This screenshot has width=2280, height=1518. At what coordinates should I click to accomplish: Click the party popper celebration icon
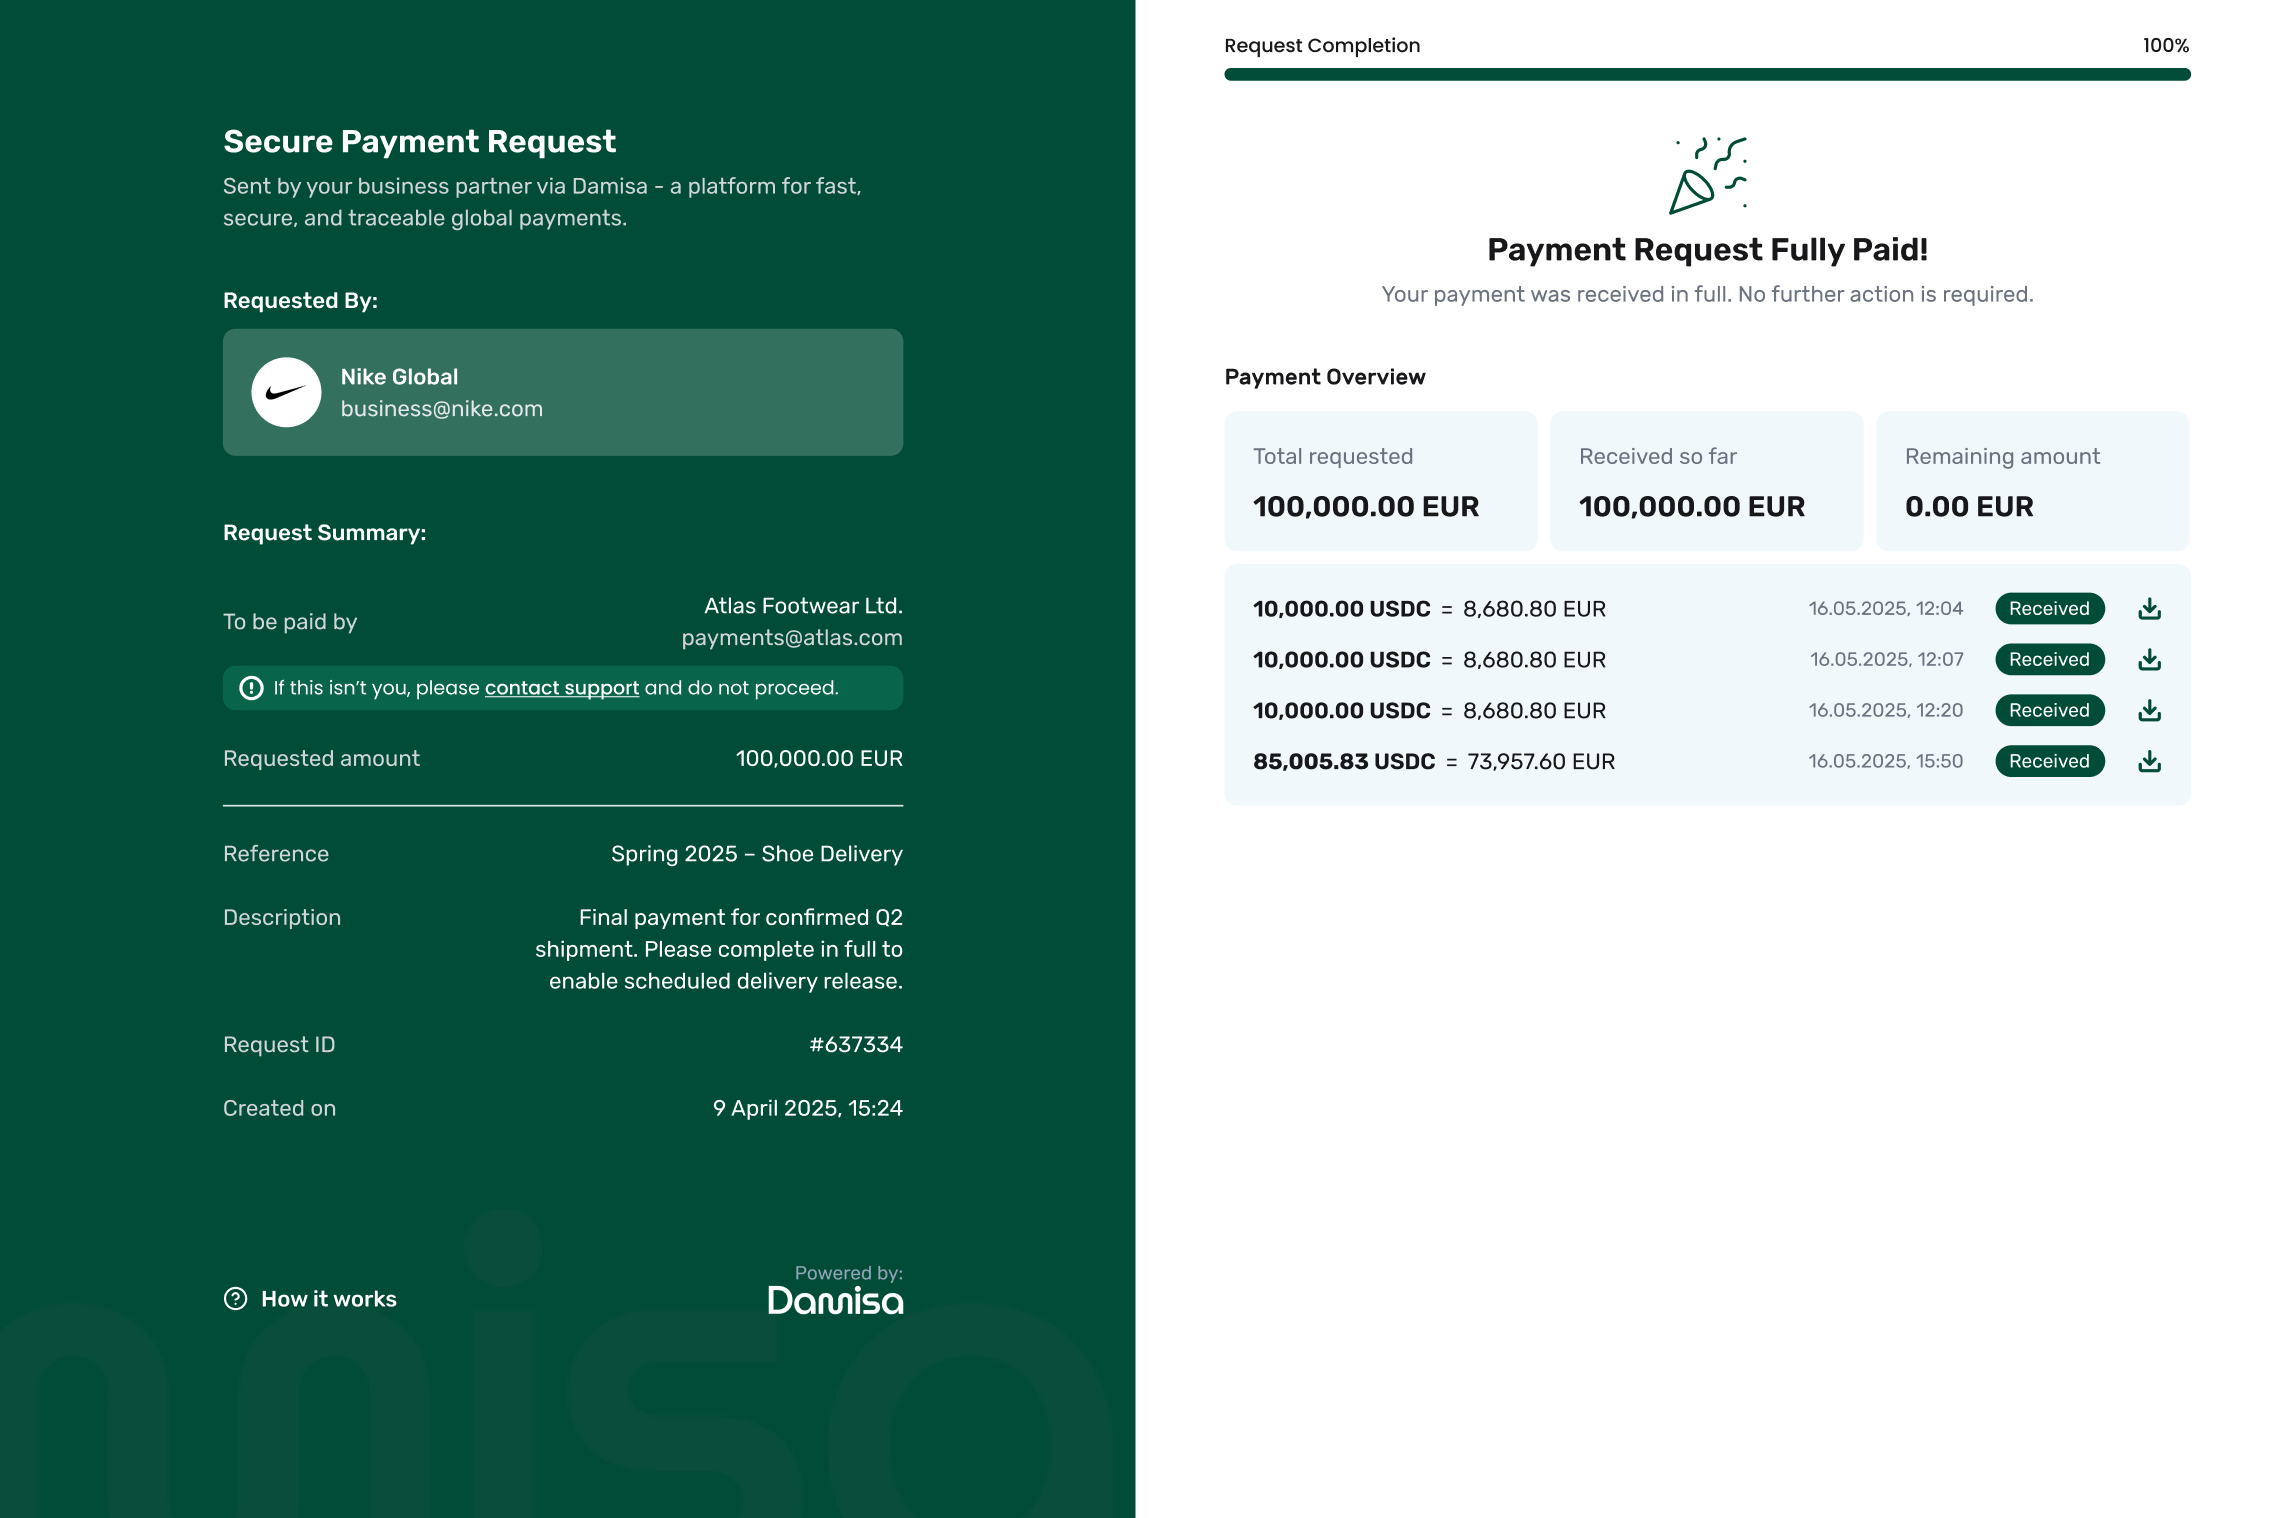[1707, 176]
